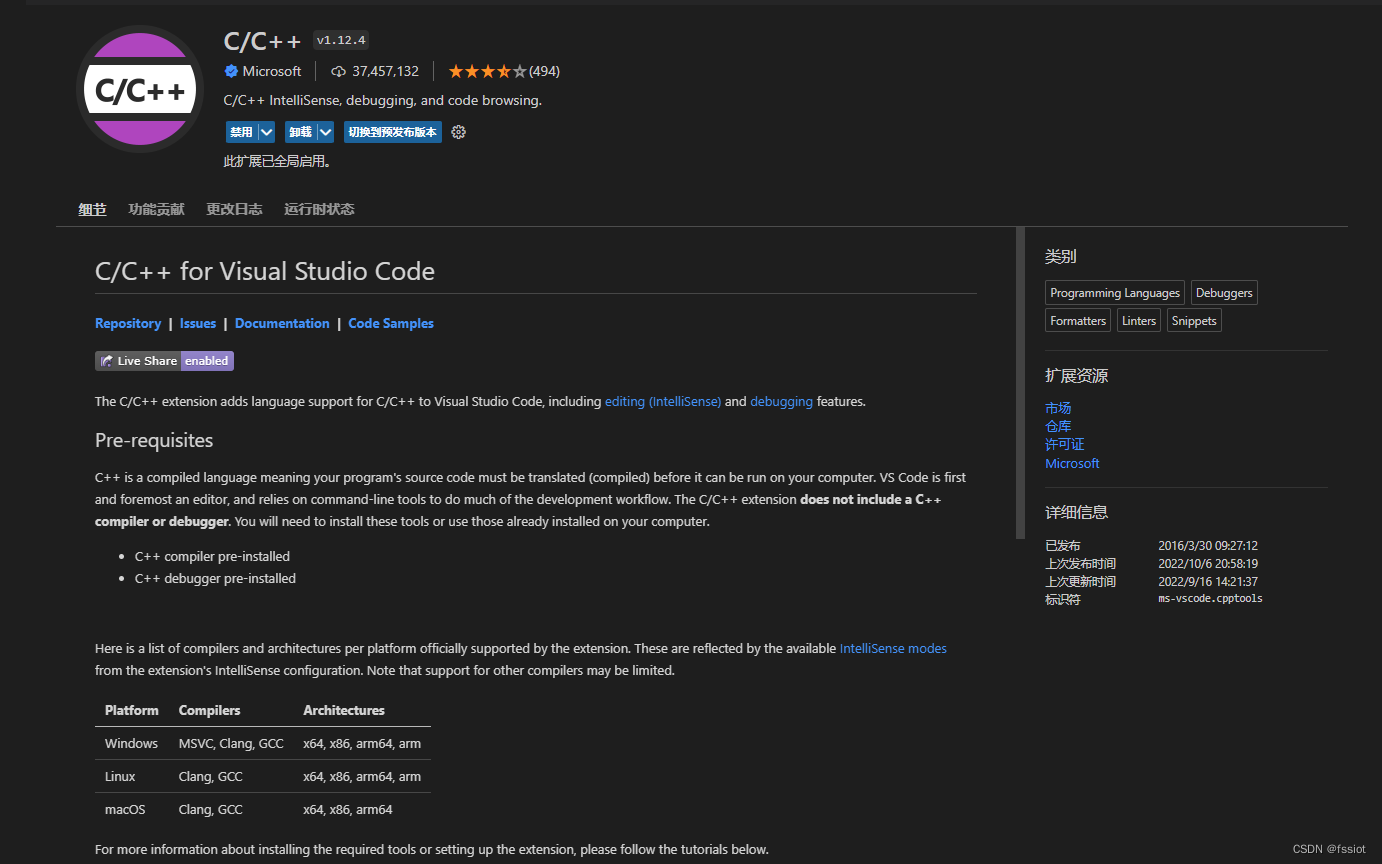Click the 卸载 (uninstall) button

pyautogui.click(x=300, y=132)
